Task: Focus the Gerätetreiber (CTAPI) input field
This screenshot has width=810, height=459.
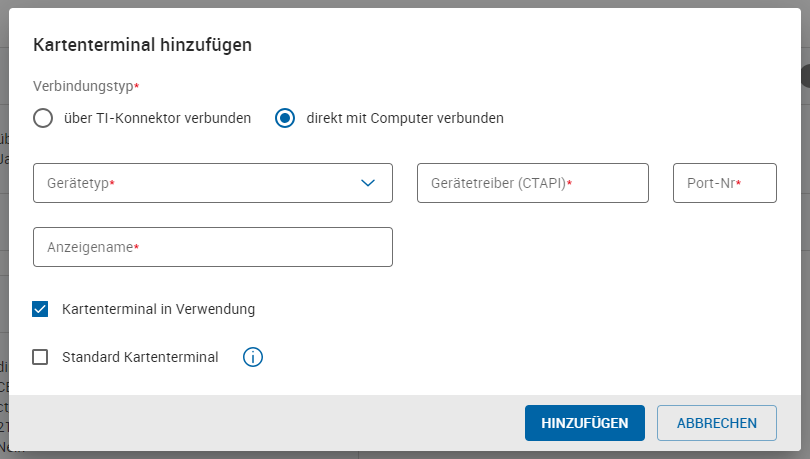Action: [x=532, y=183]
